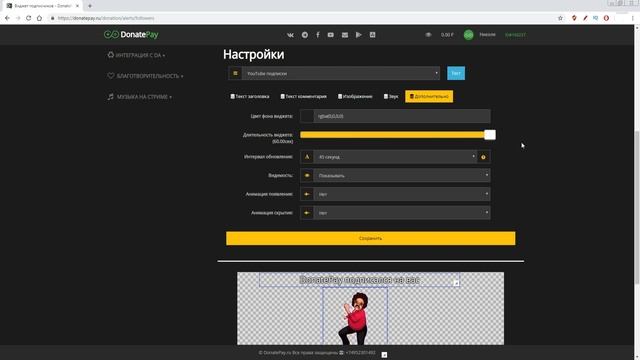Click widget background color swatch
640x360 pixels.
[307, 116]
